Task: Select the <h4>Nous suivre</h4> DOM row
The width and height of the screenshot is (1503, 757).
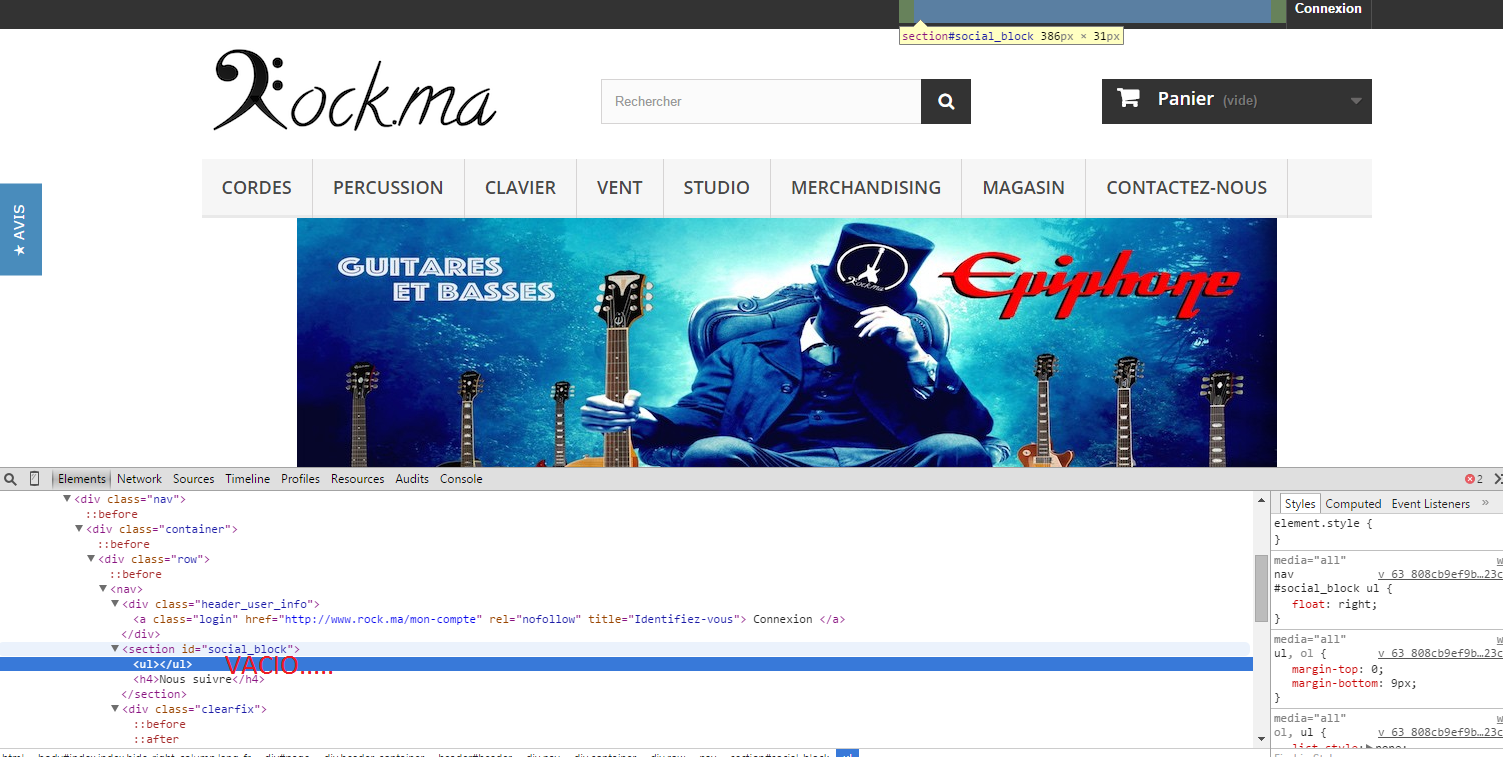Action: 199,679
